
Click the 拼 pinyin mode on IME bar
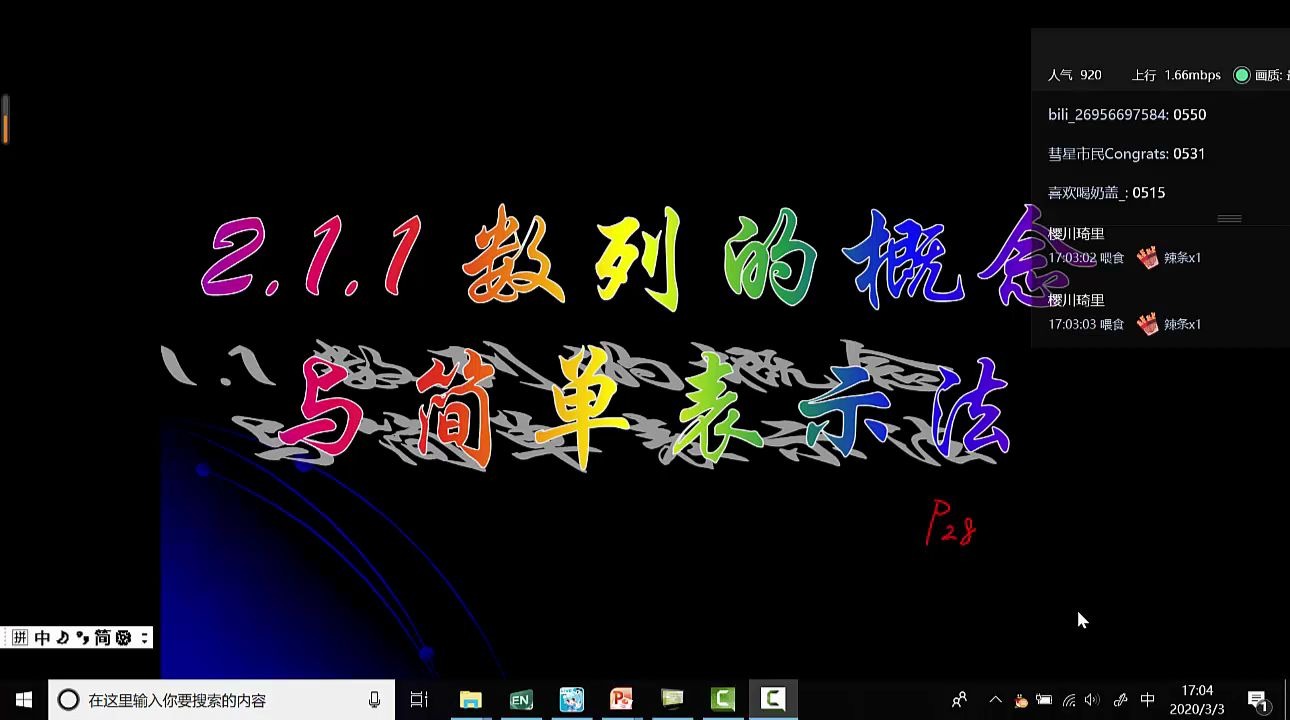pyautogui.click(x=19, y=638)
